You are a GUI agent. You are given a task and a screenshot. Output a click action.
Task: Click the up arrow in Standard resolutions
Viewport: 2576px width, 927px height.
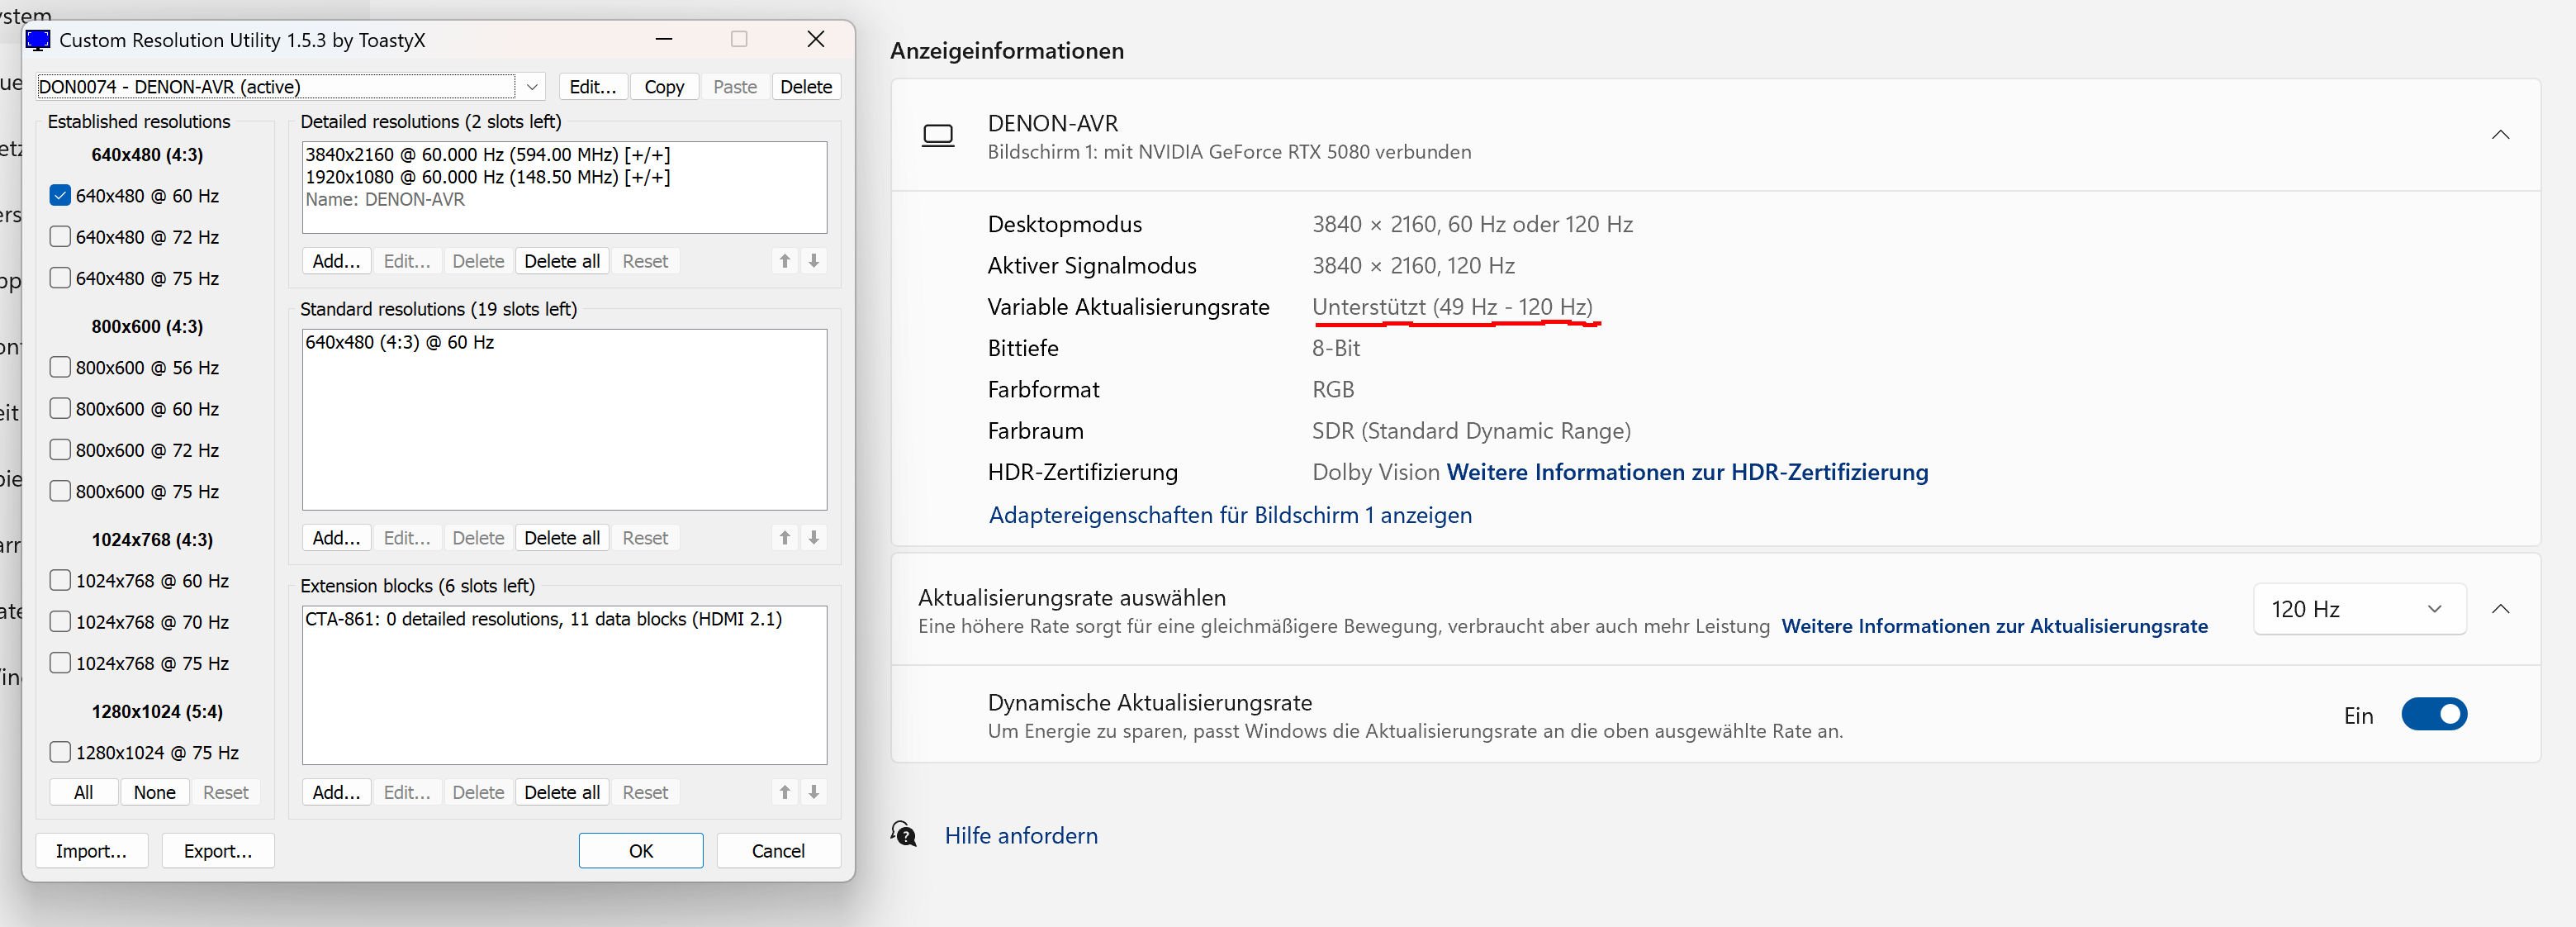click(785, 538)
